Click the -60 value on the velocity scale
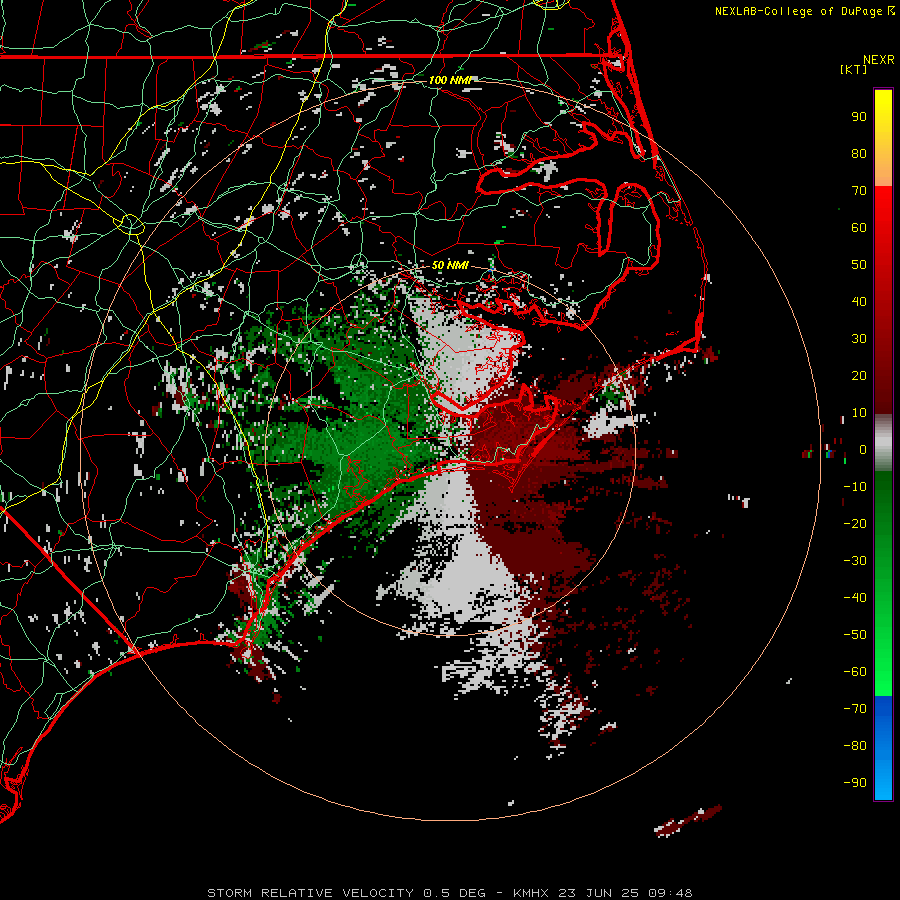 [x=855, y=672]
